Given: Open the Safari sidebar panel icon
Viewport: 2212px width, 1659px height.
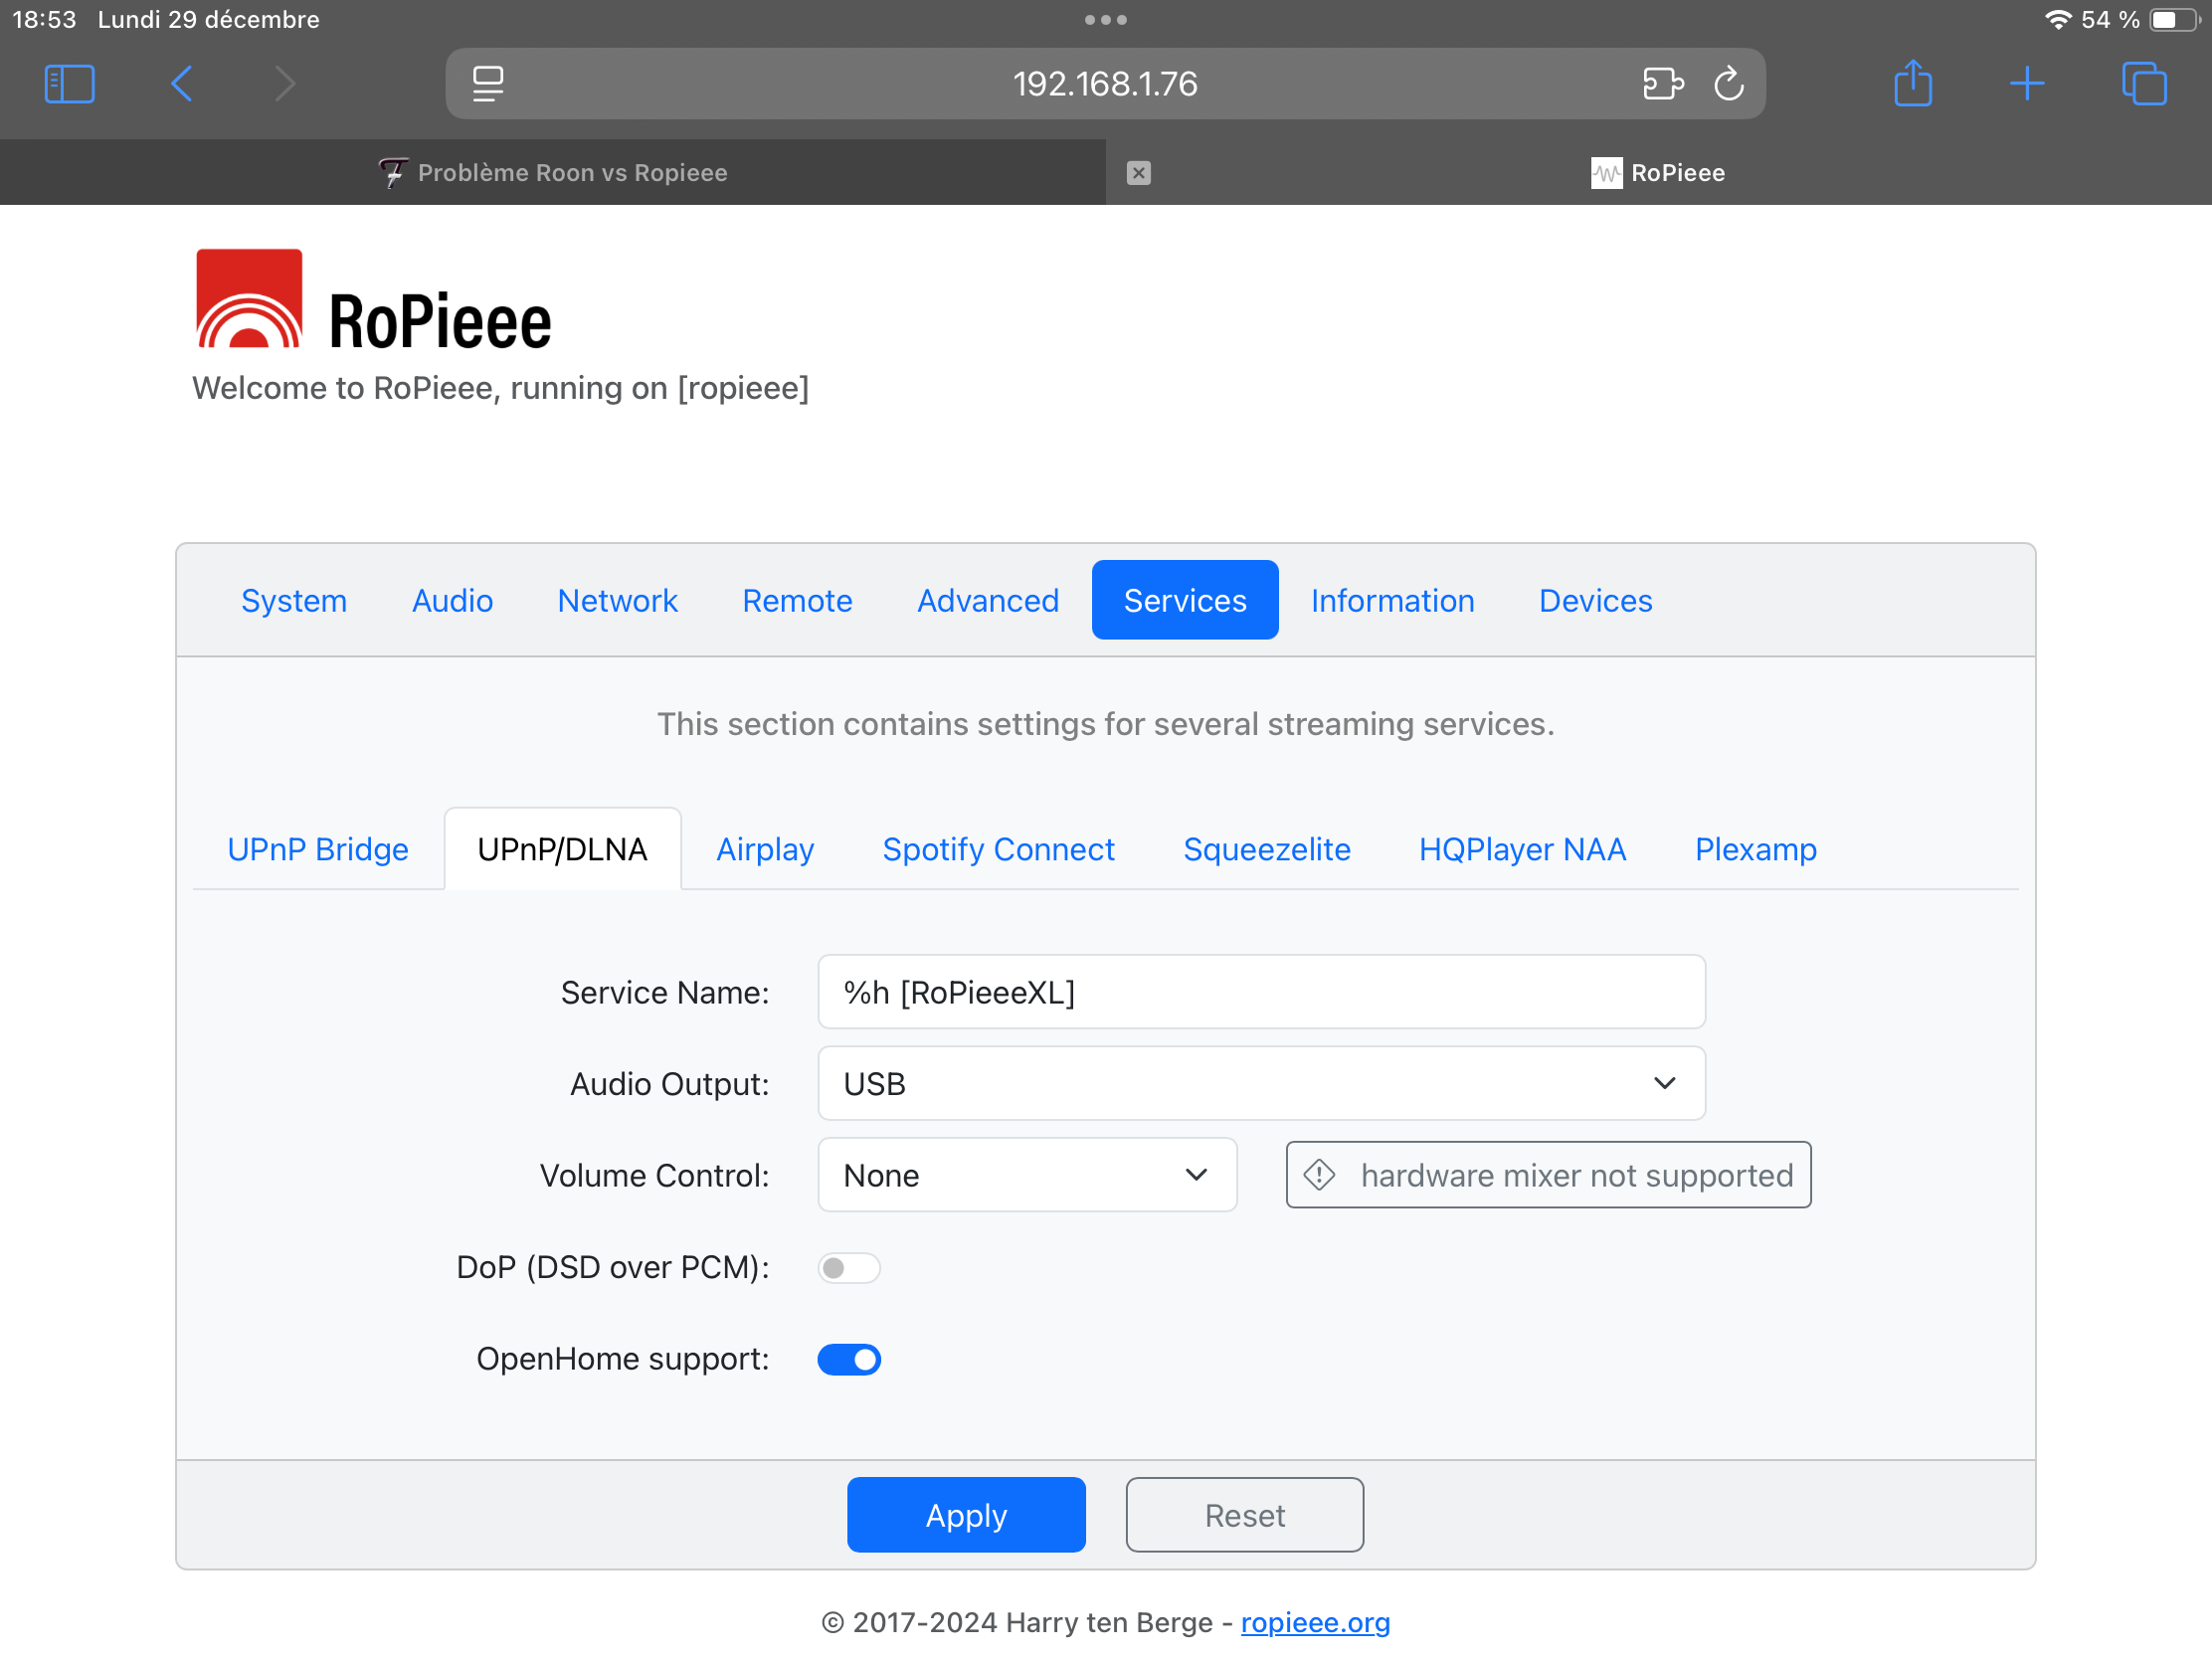Looking at the screenshot, I should (x=69, y=83).
